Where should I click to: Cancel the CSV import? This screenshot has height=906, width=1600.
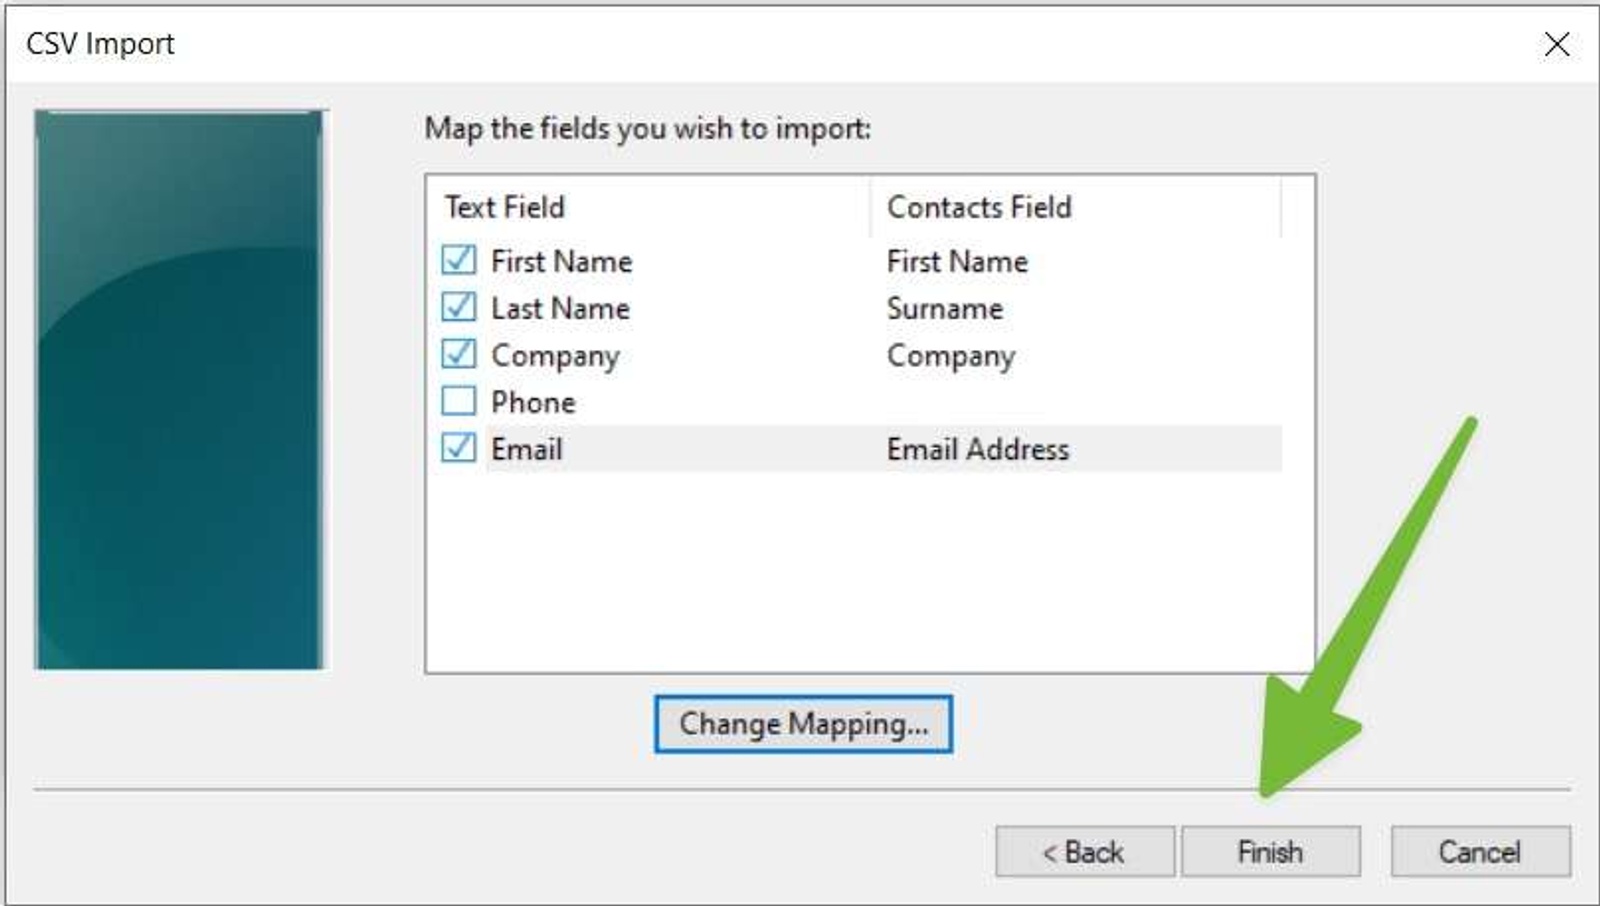pyautogui.click(x=1480, y=851)
